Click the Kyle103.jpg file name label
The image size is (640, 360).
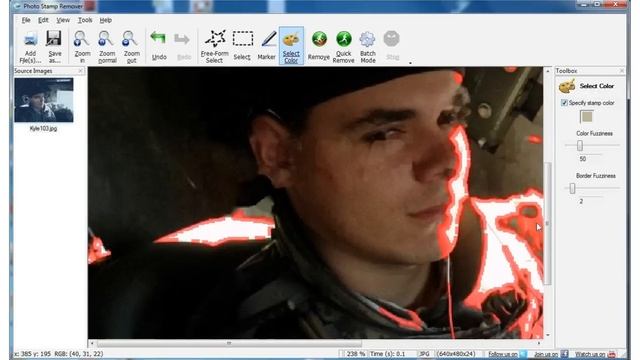[43, 128]
